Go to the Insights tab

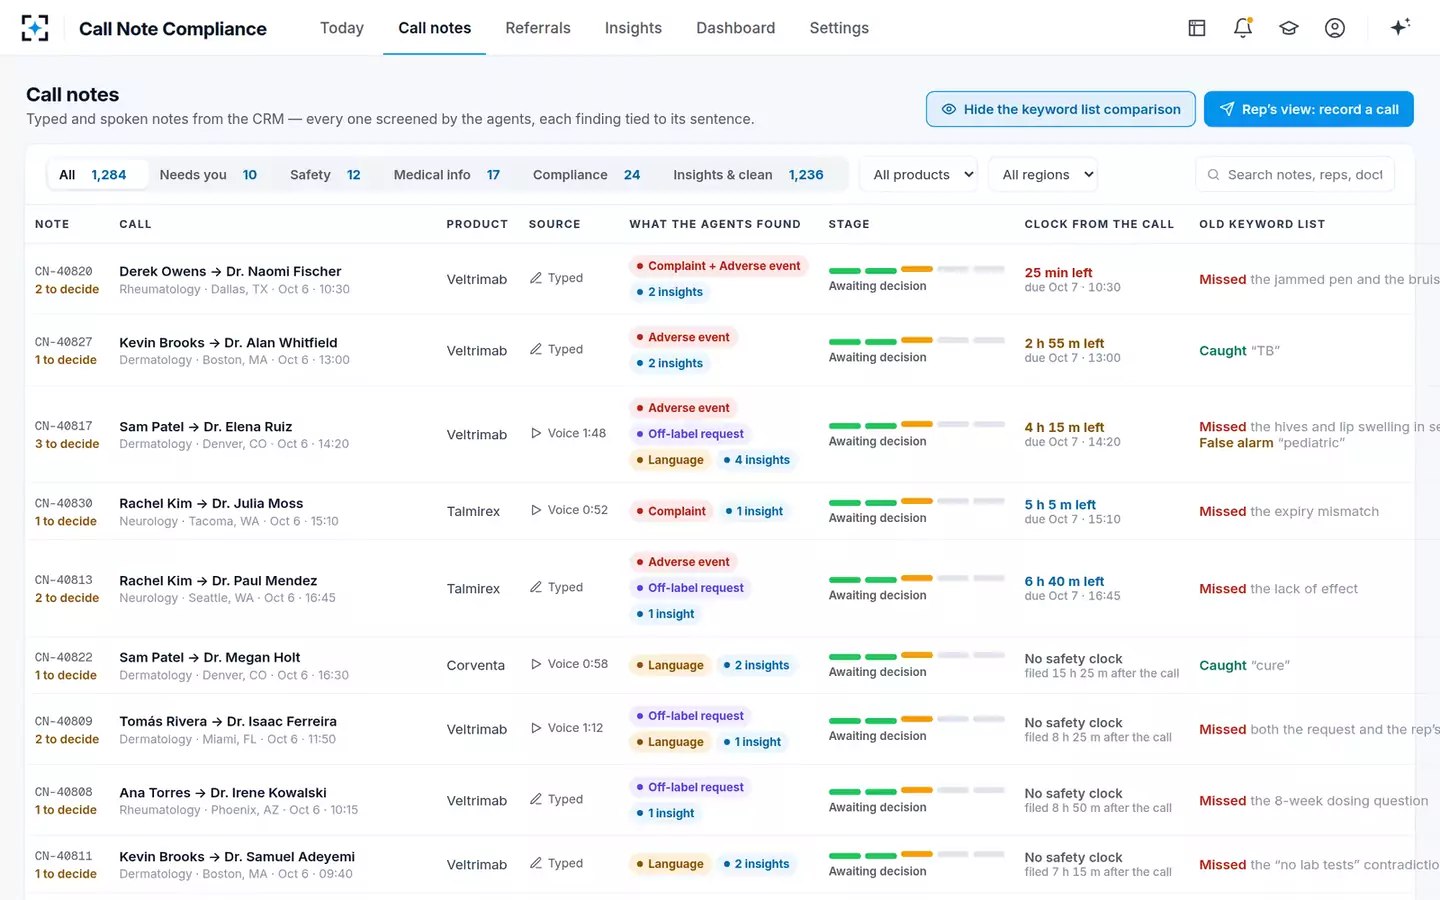point(633,28)
